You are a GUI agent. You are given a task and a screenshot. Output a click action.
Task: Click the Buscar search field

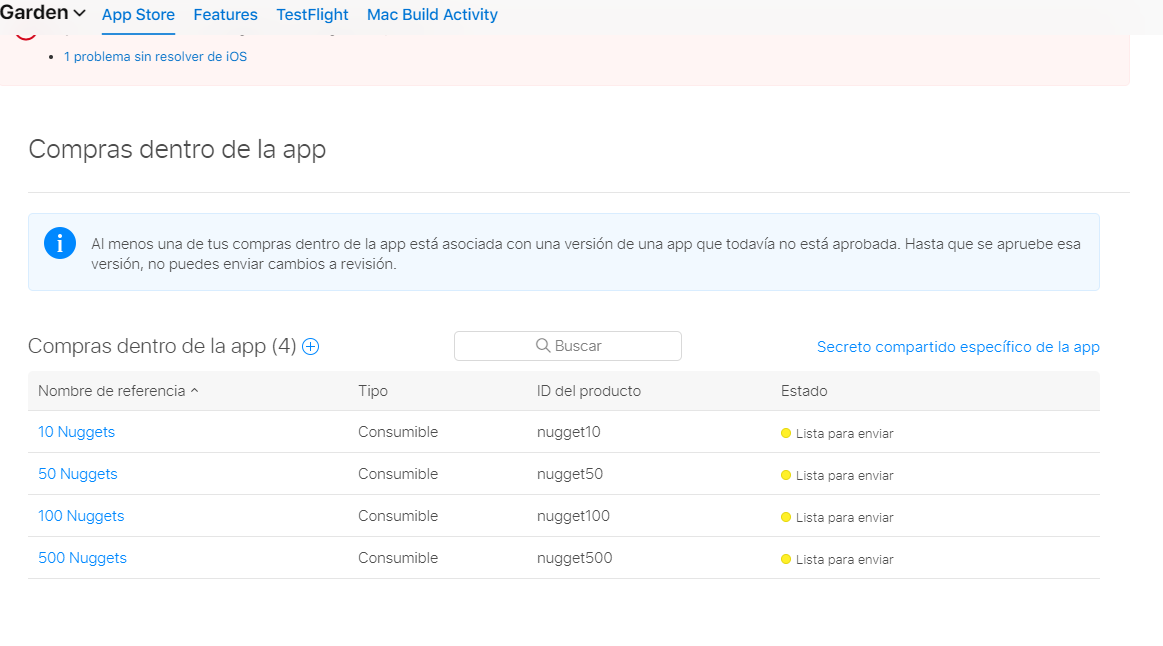pos(568,346)
